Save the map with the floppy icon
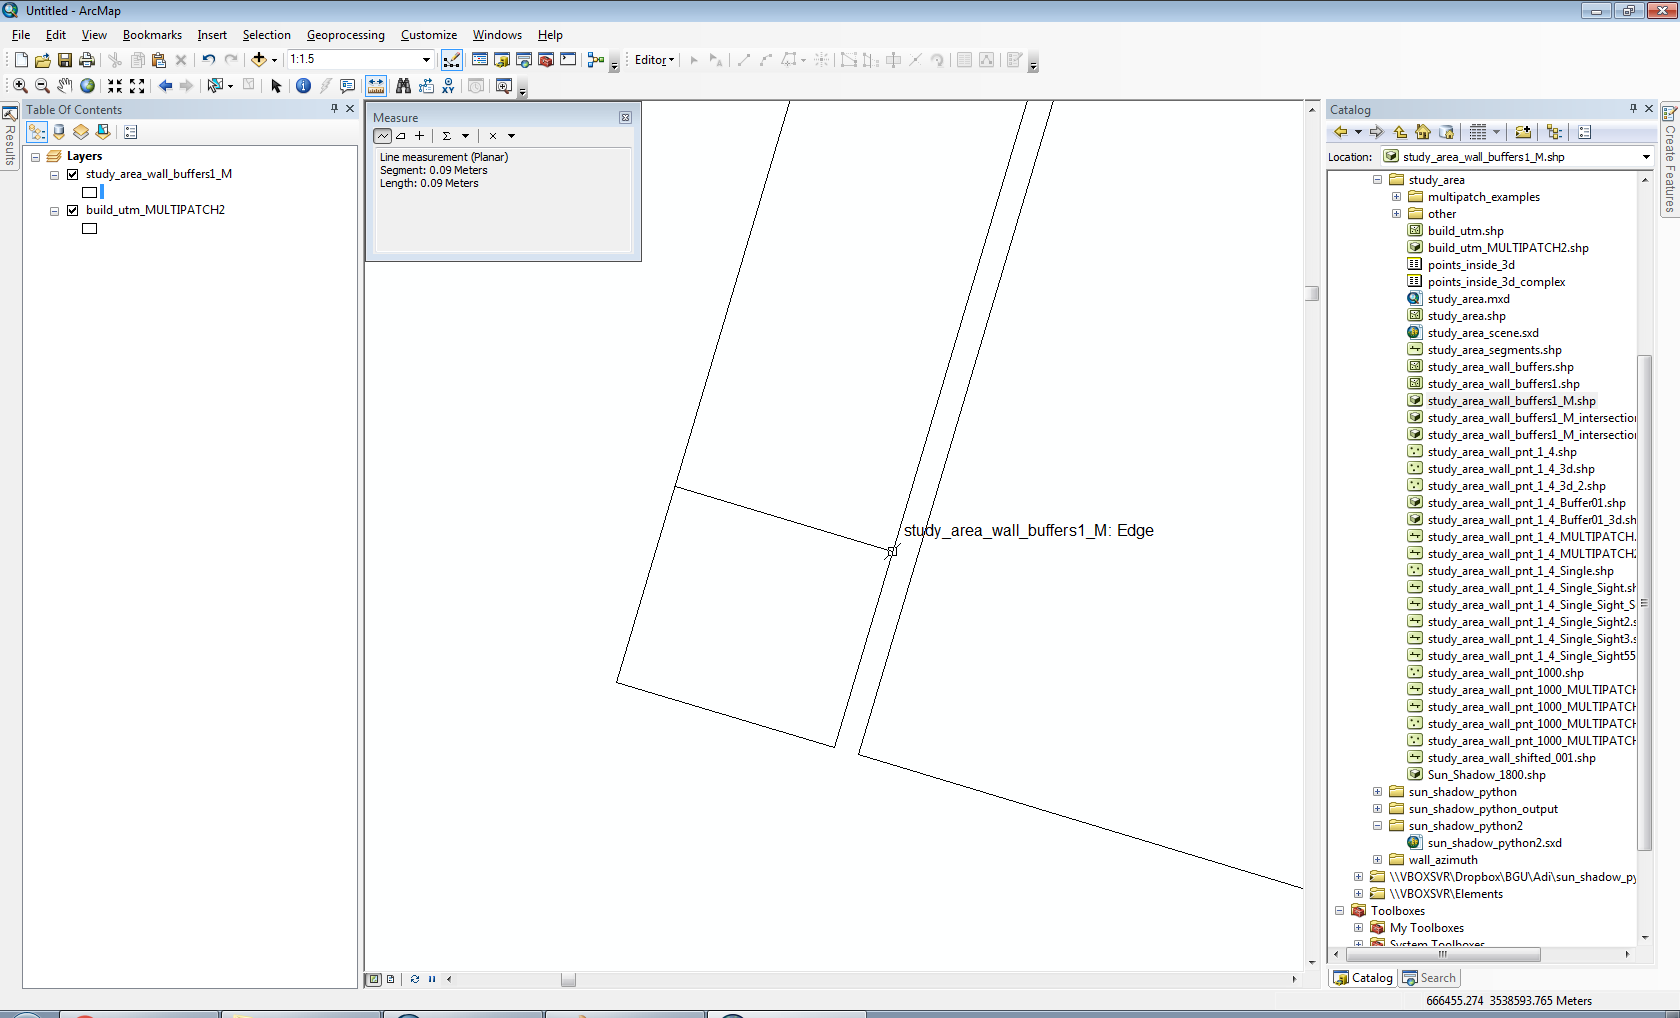The width and height of the screenshot is (1680, 1018). tap(65, 60)
